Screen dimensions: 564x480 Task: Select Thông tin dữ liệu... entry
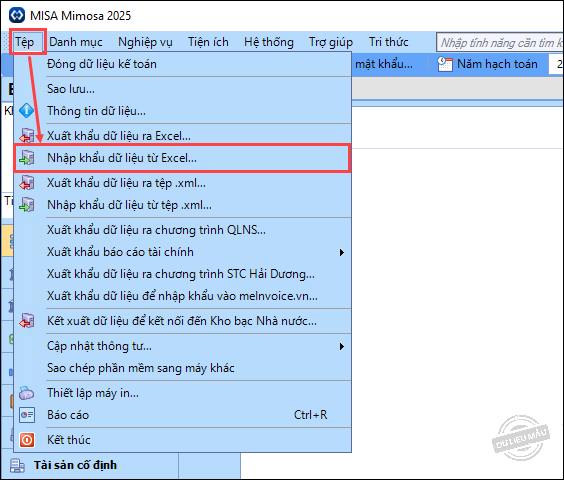click(182, 111)
